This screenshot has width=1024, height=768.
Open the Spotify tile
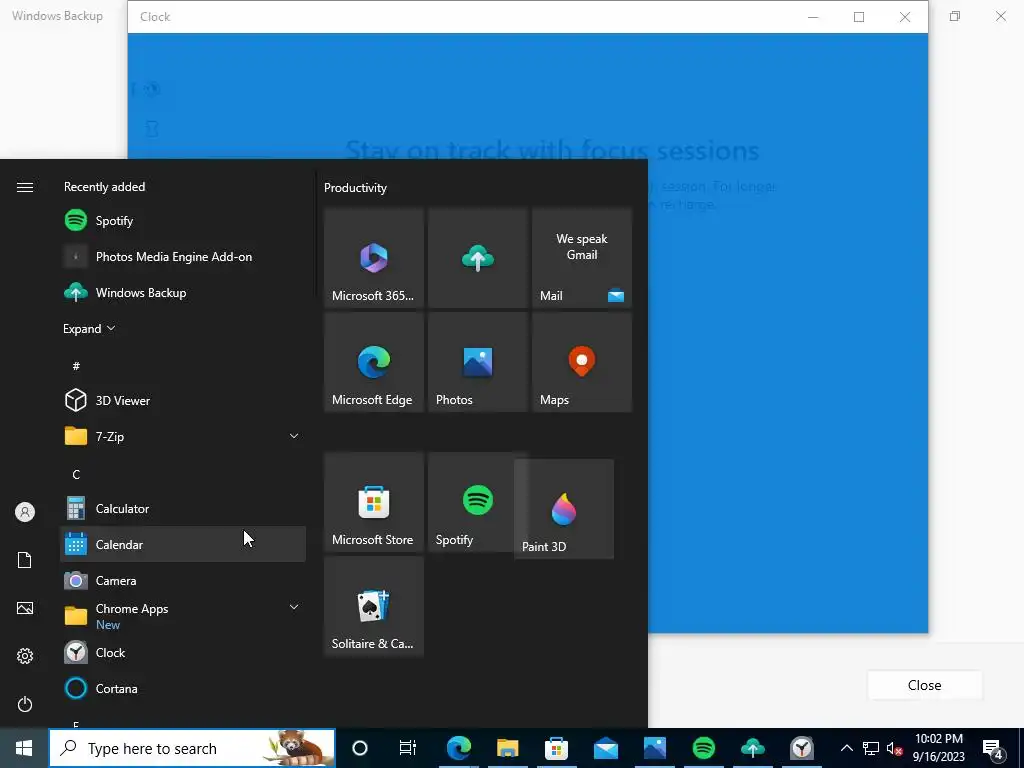(x=471, y=502)
